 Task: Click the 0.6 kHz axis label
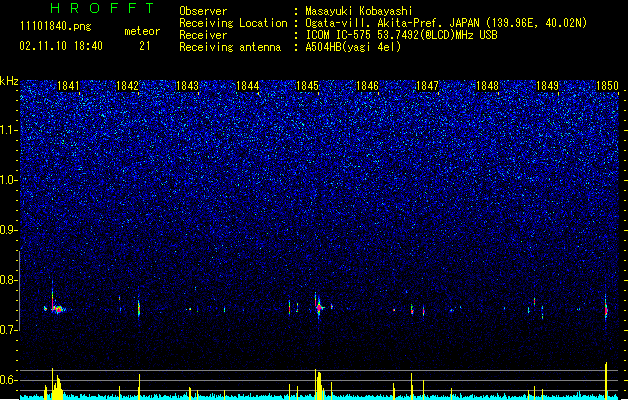tap(9, 380)
